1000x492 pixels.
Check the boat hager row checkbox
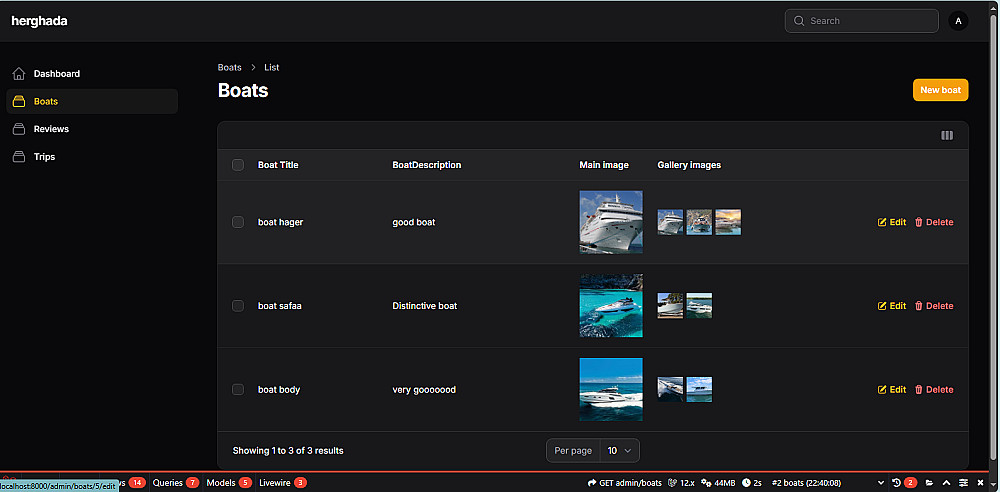click(x=238, y=222)
